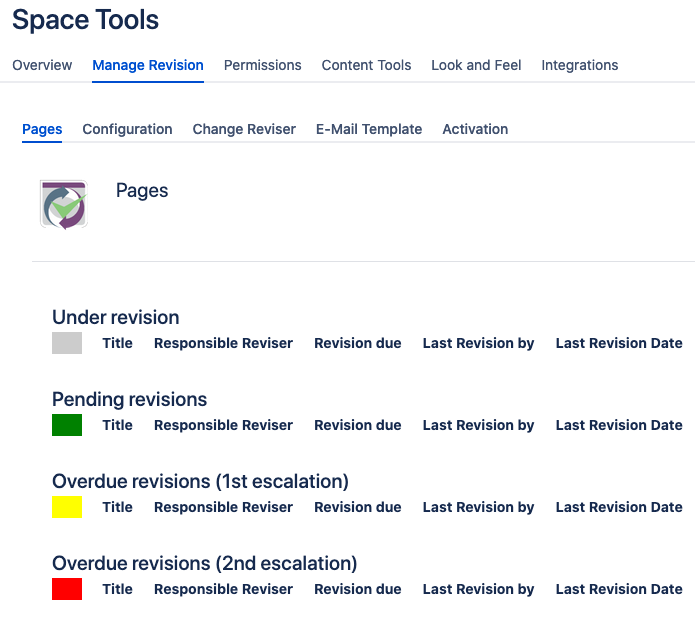This screenshot has height=620, width=695.
Task: Select the red 2nd escalation swatch
Action: pyautogui.click(x=67, y=589)
